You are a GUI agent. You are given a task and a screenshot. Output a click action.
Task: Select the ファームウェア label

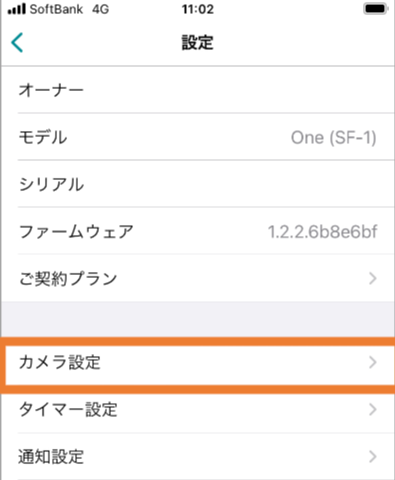76,232
